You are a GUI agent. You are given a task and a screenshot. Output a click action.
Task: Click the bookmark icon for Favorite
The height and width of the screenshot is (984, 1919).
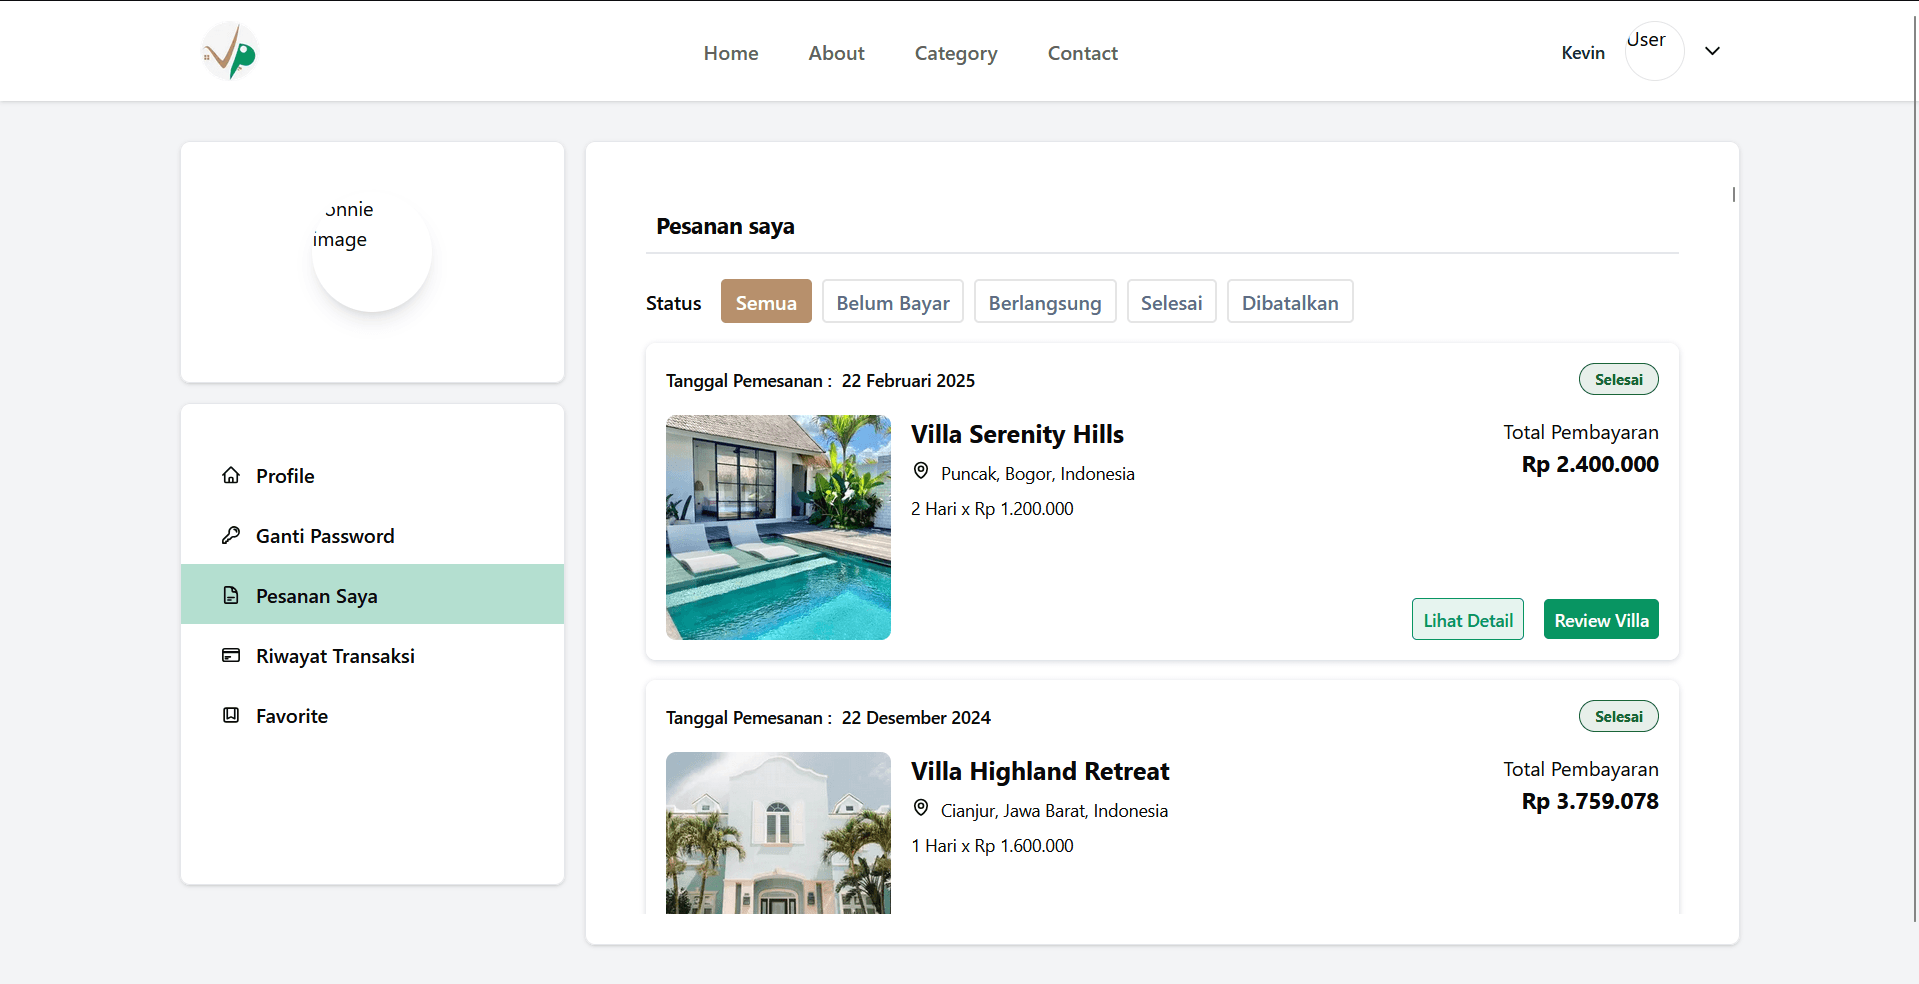pos(231,715)
